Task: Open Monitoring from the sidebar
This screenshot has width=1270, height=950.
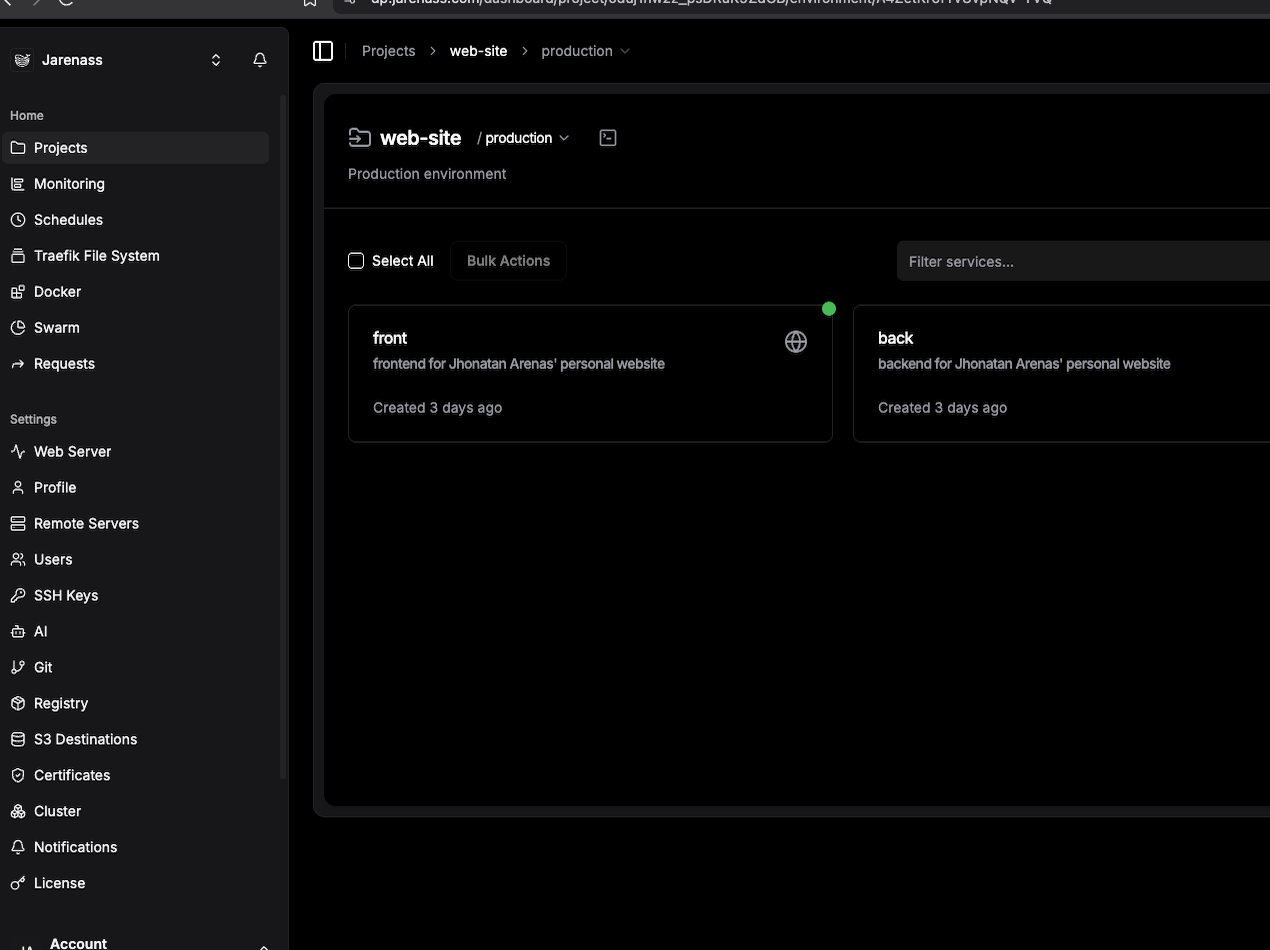Action: pyautogui.click(x=69, y=184)
